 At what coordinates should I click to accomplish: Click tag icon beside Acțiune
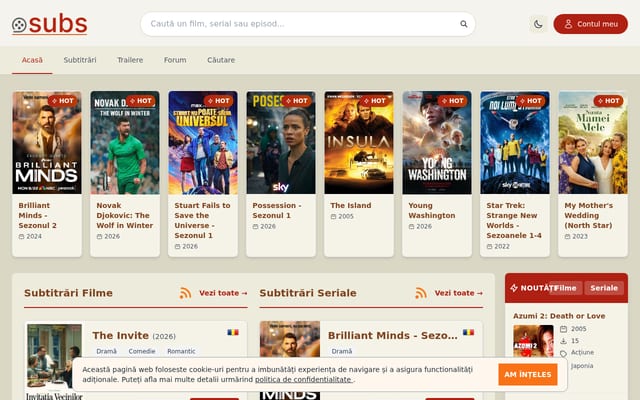[563, 353]
